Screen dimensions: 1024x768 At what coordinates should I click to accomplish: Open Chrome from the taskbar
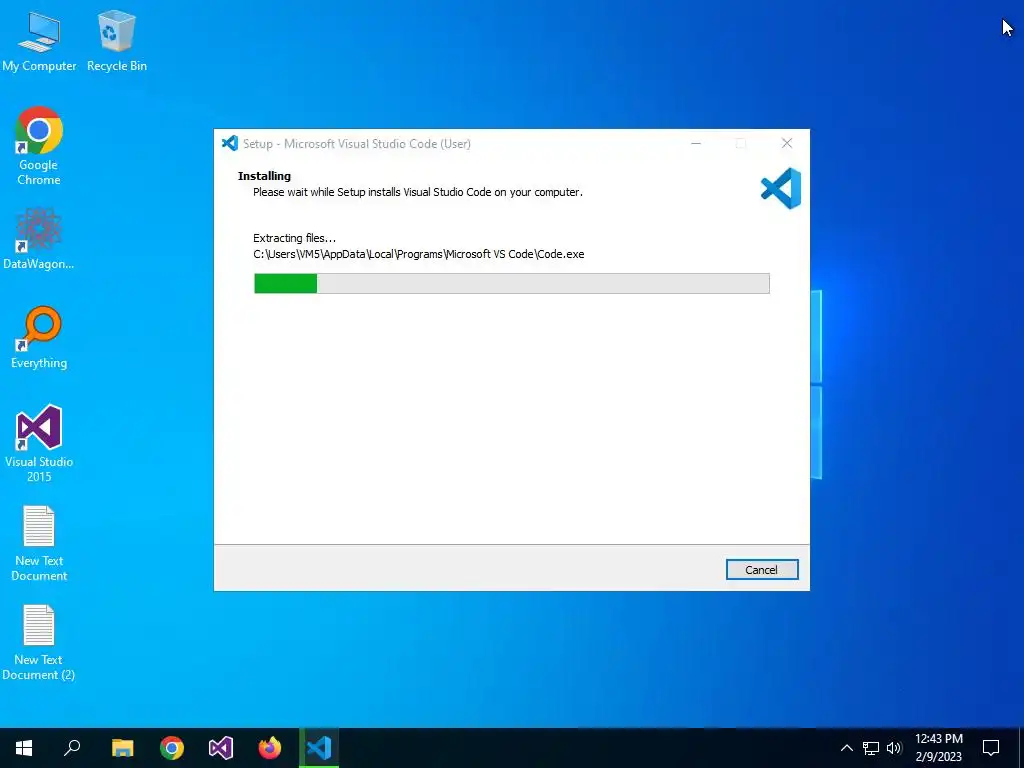coord(172,748)
